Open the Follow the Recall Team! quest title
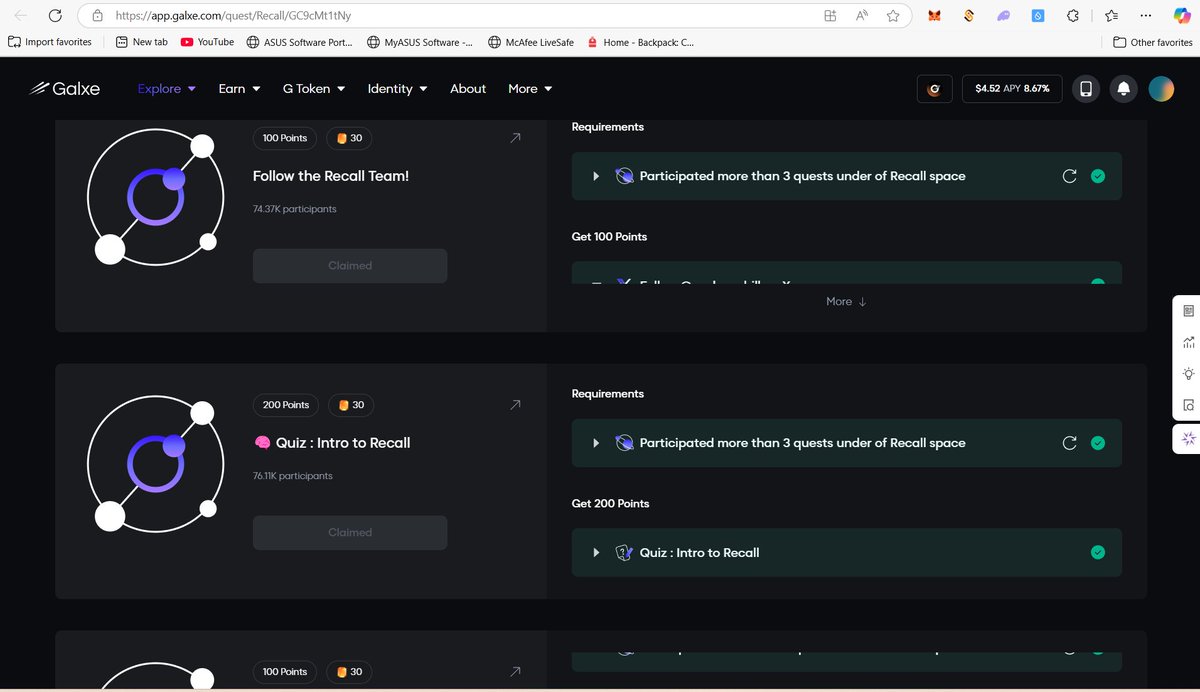1200x692 pixels. pyautogui.click(x=331, y=176)
